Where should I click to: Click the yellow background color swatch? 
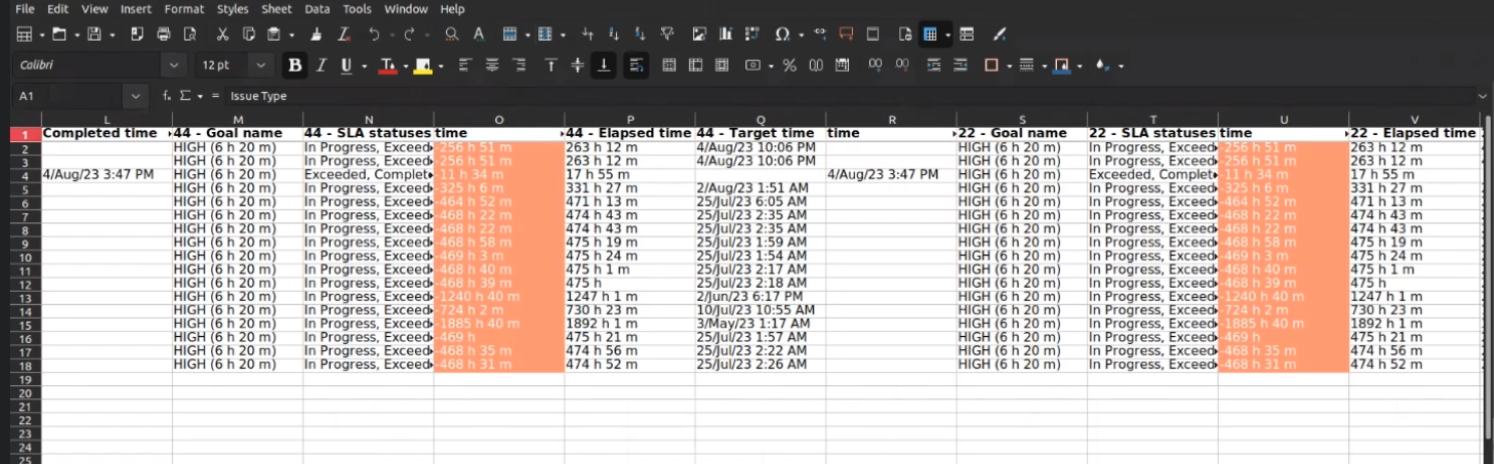422,65
